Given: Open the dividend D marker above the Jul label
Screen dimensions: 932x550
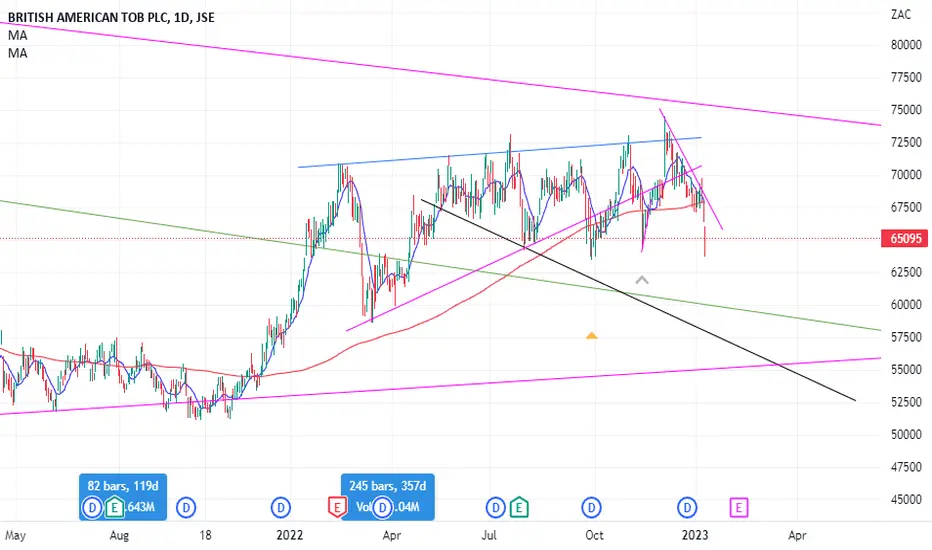Looking at the screenshot, I should pyautogui.click(x=495, y=508).
